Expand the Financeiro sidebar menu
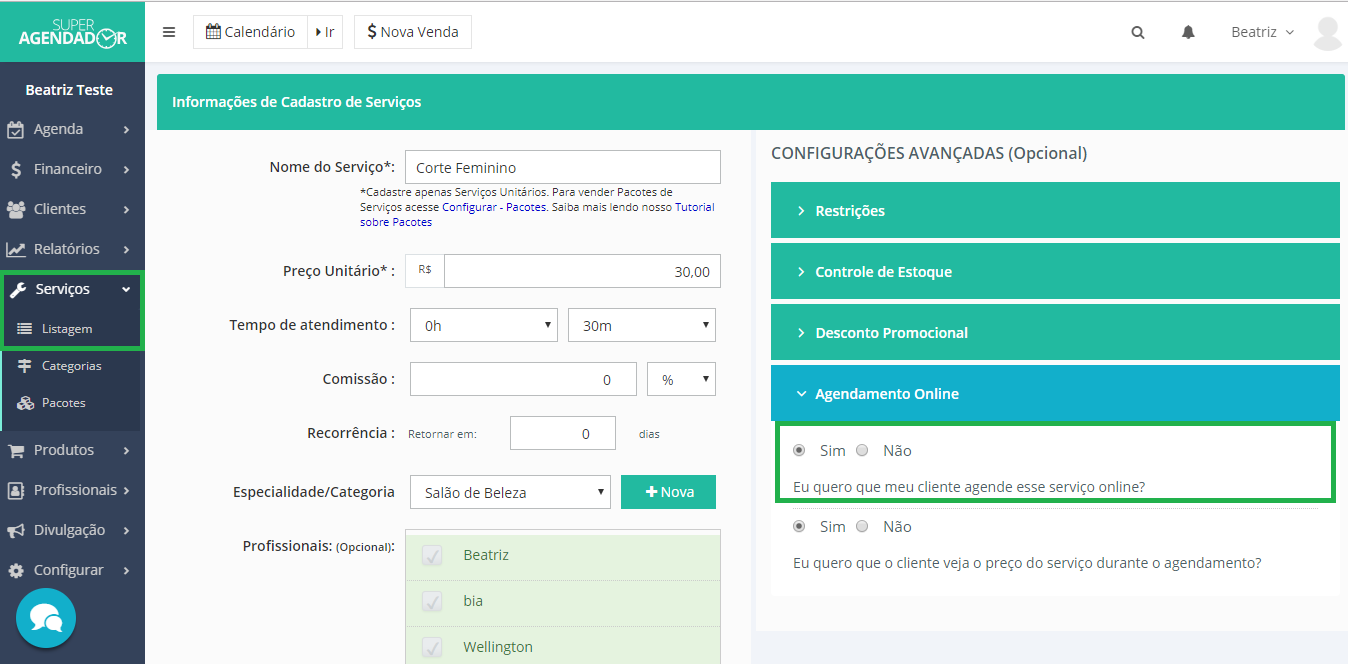 pyautogui.click(x=70, y=169)
